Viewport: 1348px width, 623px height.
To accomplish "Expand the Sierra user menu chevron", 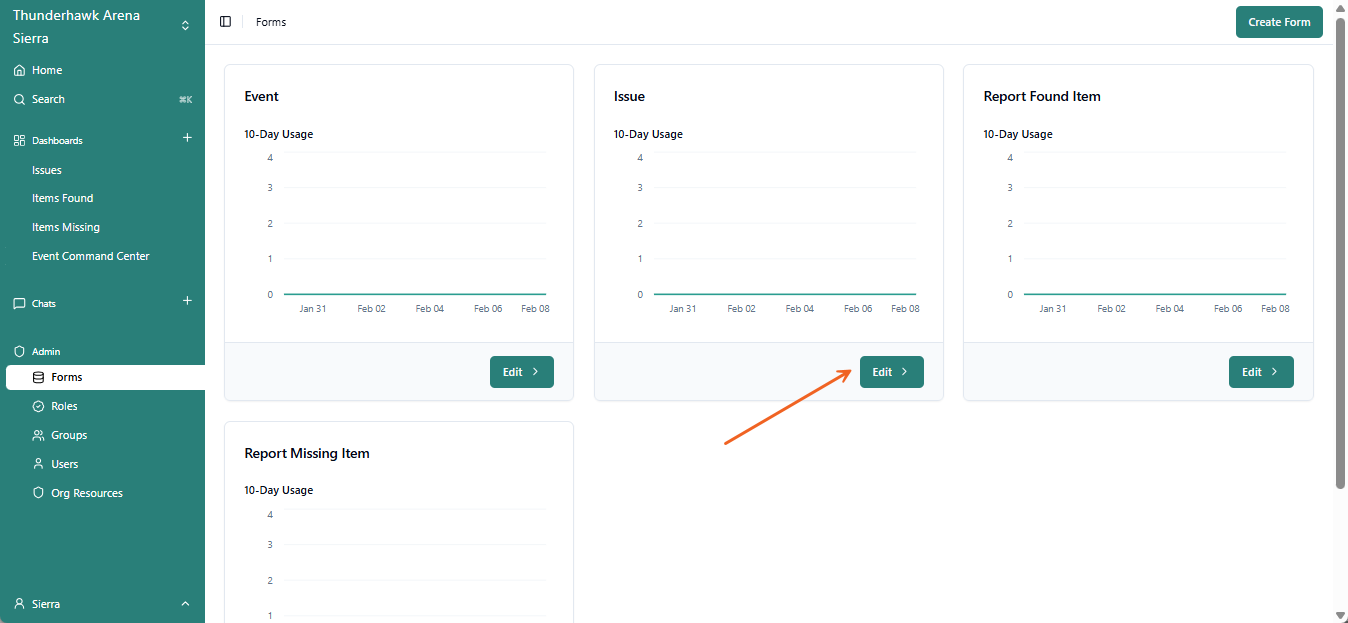I will pyautogui.click(x=185, y=604).
